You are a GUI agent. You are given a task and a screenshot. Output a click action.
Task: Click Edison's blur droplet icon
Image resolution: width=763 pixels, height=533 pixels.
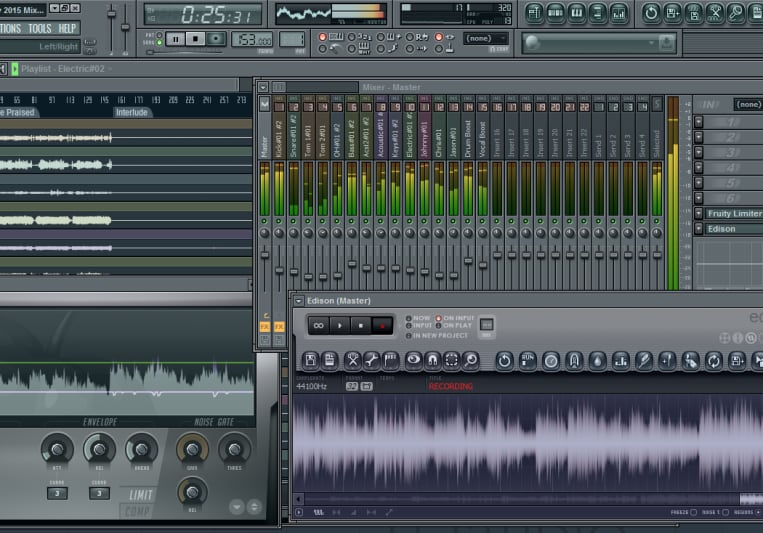pos(598,361)
